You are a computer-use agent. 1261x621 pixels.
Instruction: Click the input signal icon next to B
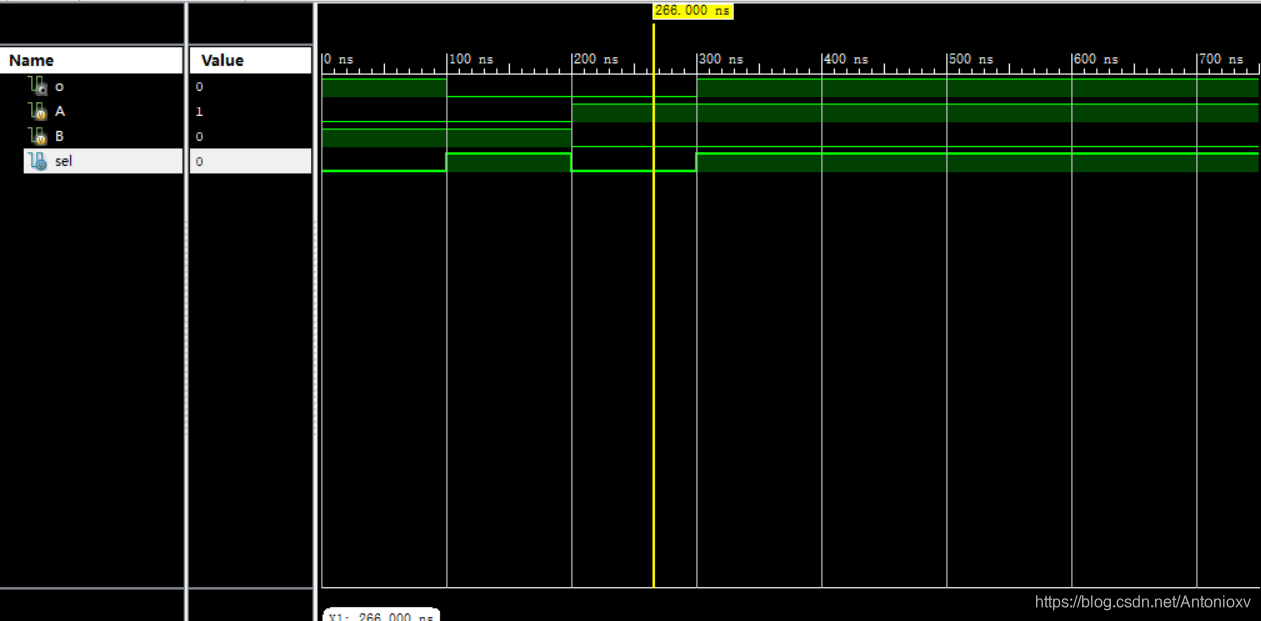click(35, 136)
